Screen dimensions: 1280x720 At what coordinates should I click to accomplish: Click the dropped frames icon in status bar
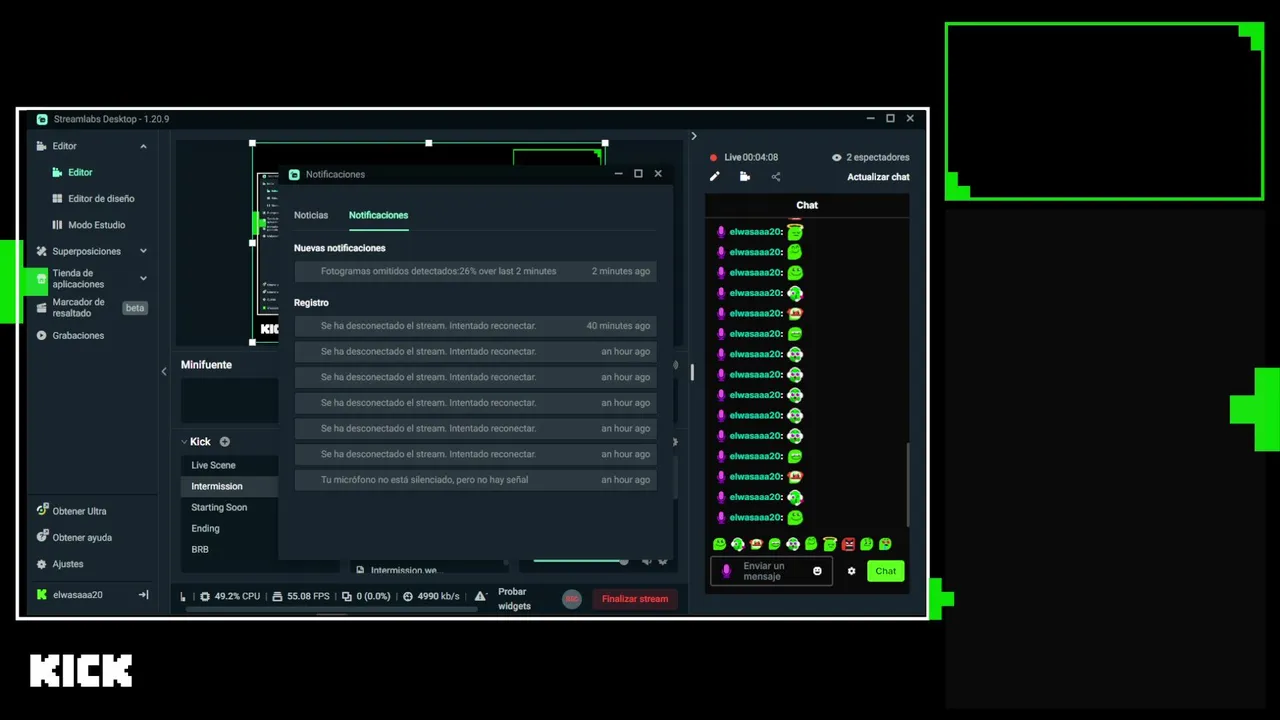coord(347,596)
